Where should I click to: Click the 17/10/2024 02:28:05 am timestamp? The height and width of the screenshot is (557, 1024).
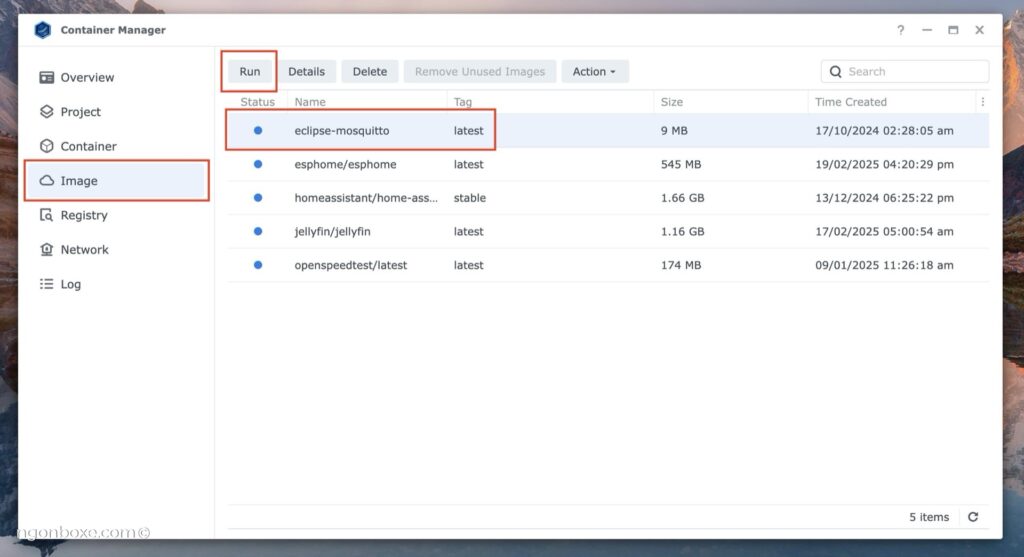click(x=884, y=131)
